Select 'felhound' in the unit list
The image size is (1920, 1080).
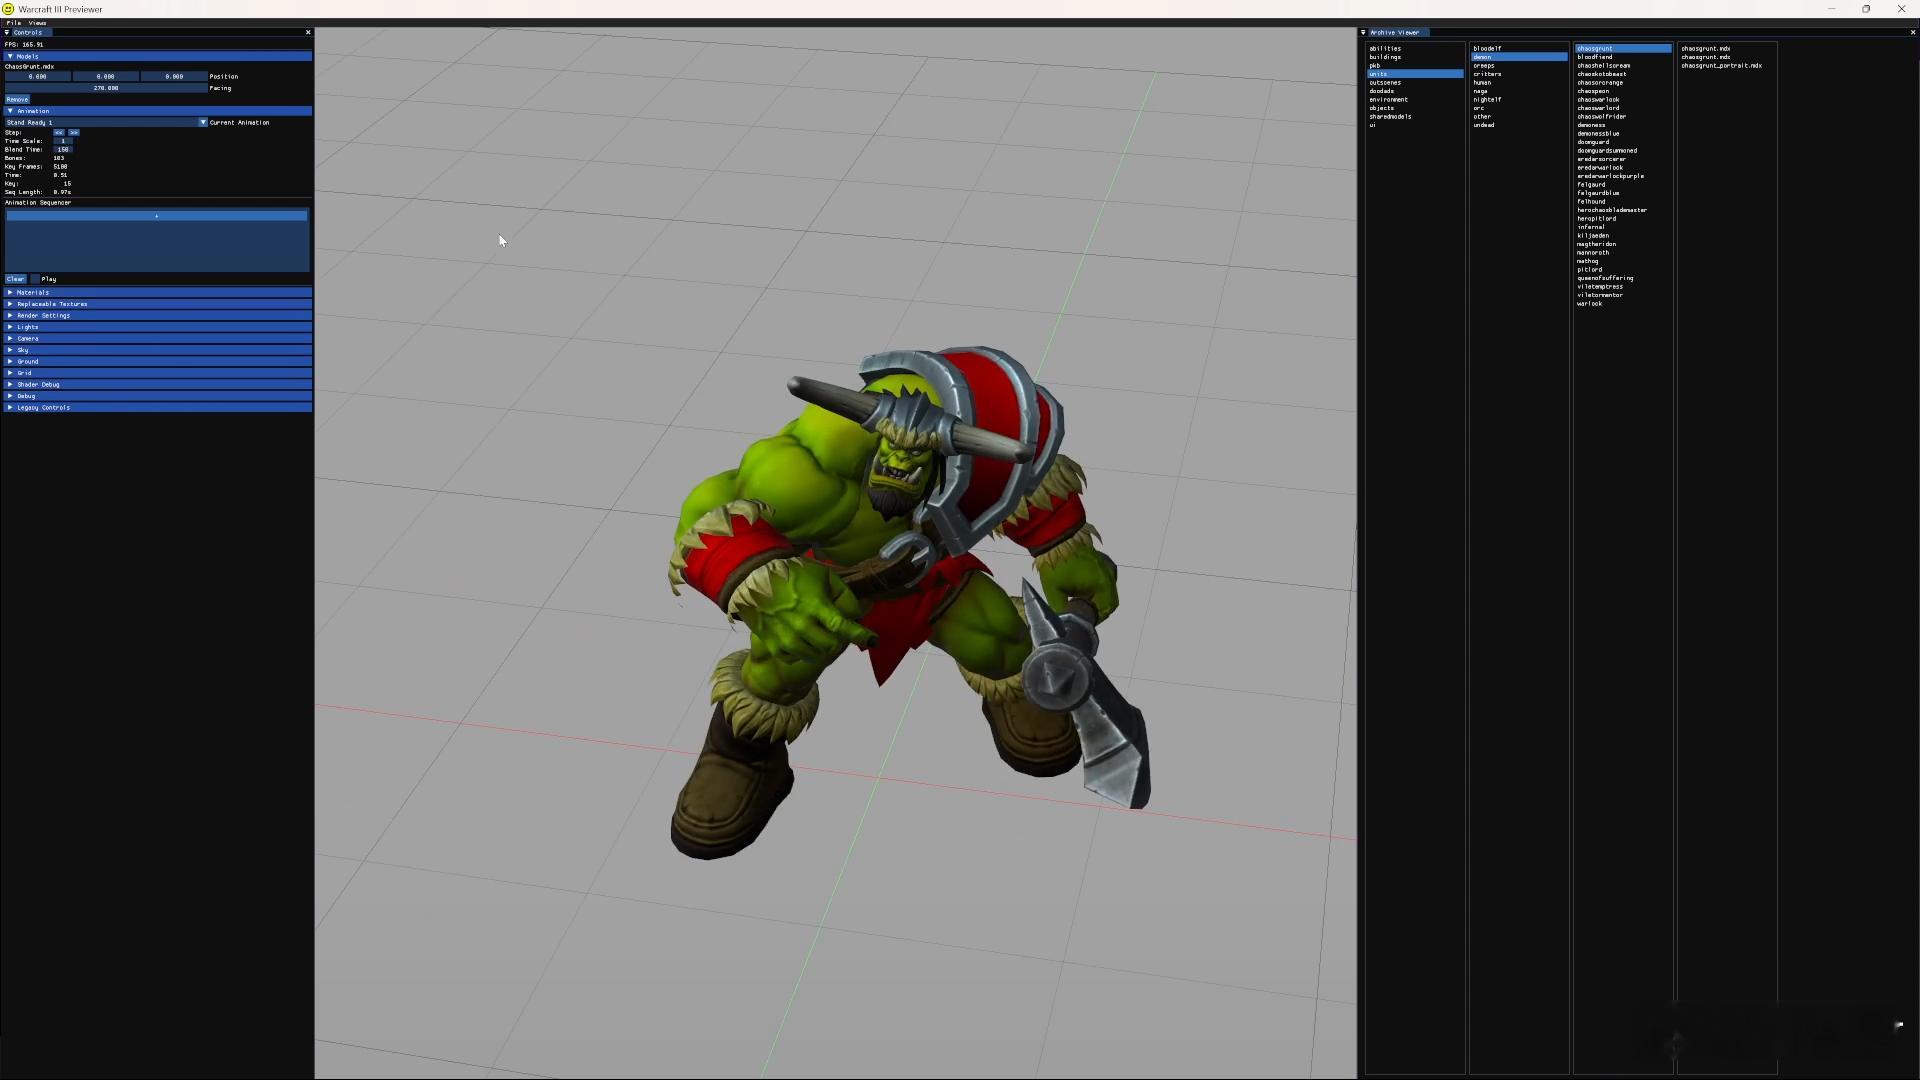click(x=1591, y=201)
